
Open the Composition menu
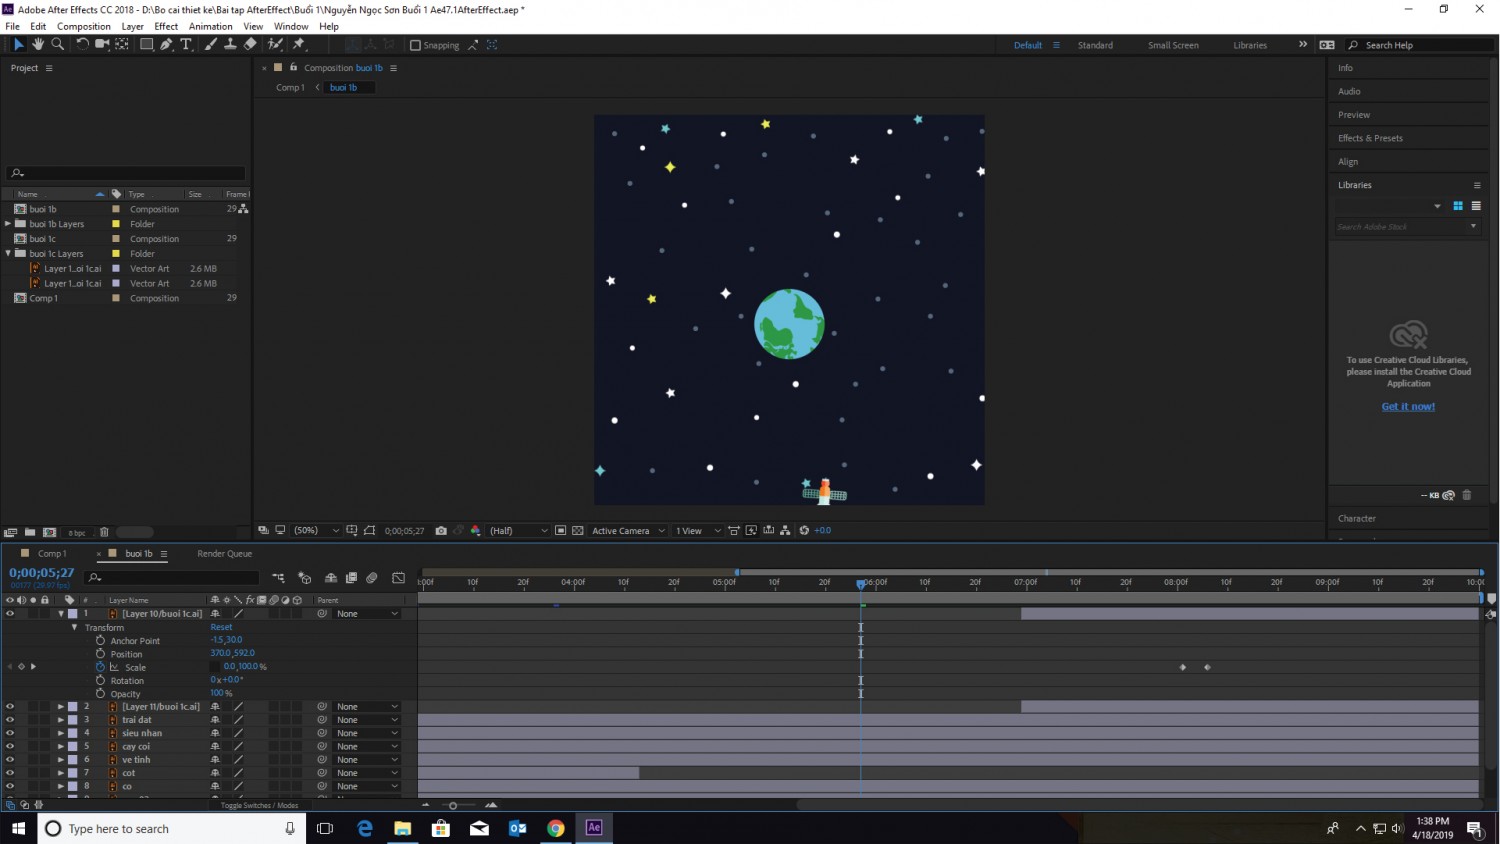point(84,26)
